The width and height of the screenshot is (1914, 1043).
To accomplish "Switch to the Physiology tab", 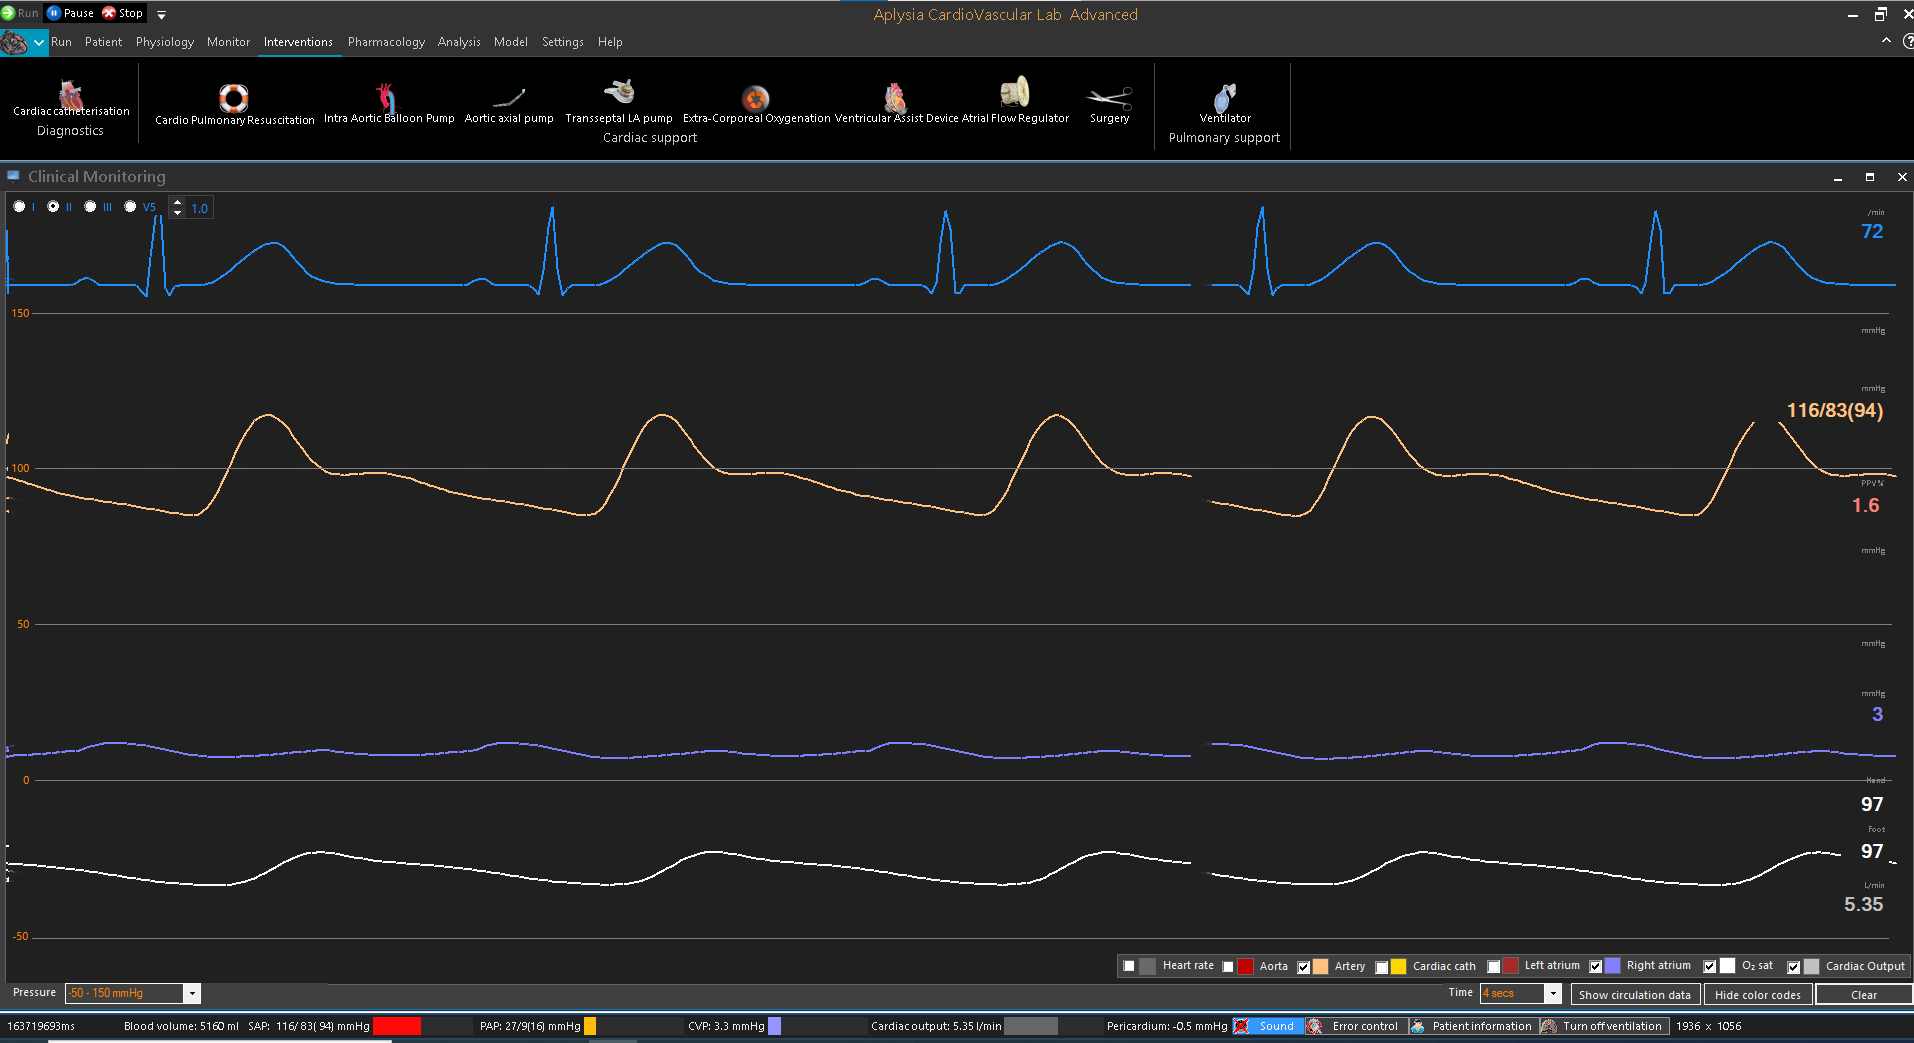I will [x=165, y=42].
